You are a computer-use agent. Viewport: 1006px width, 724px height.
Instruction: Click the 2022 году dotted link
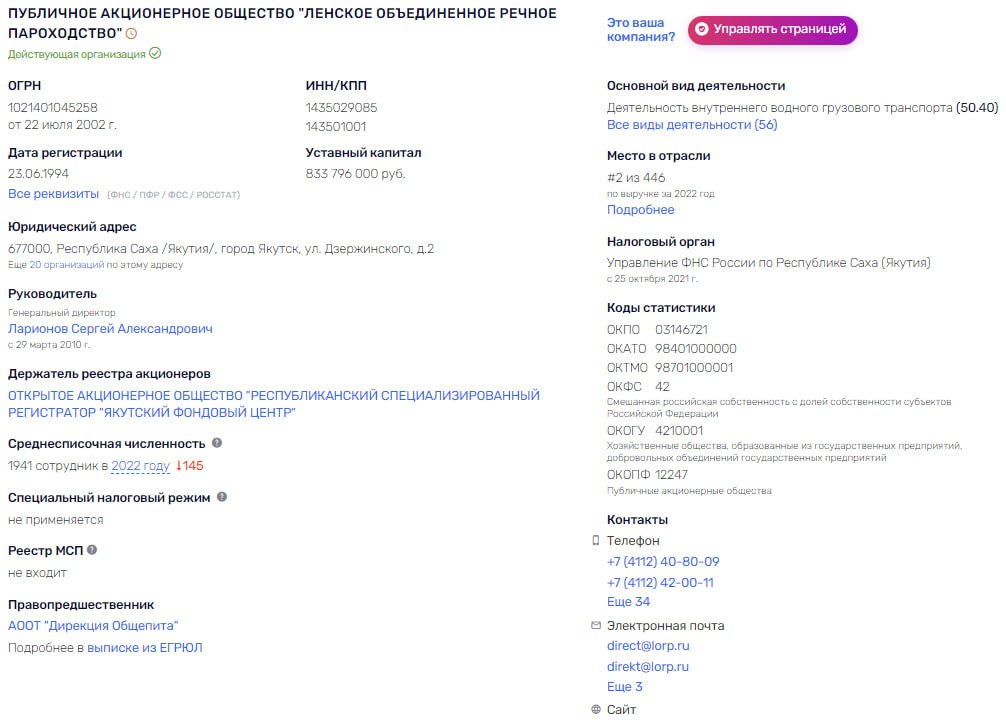click(x=141, y=466)
